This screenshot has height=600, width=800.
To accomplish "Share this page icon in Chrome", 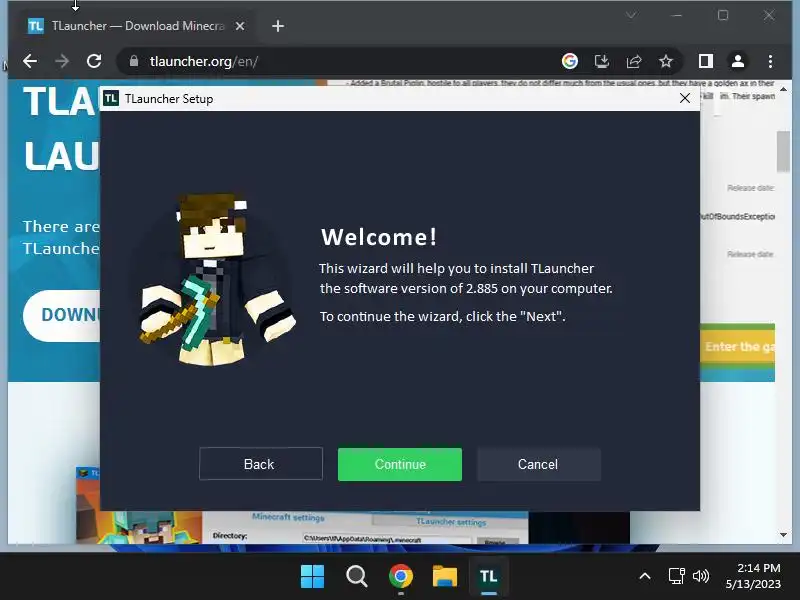I will click(634, 61).
